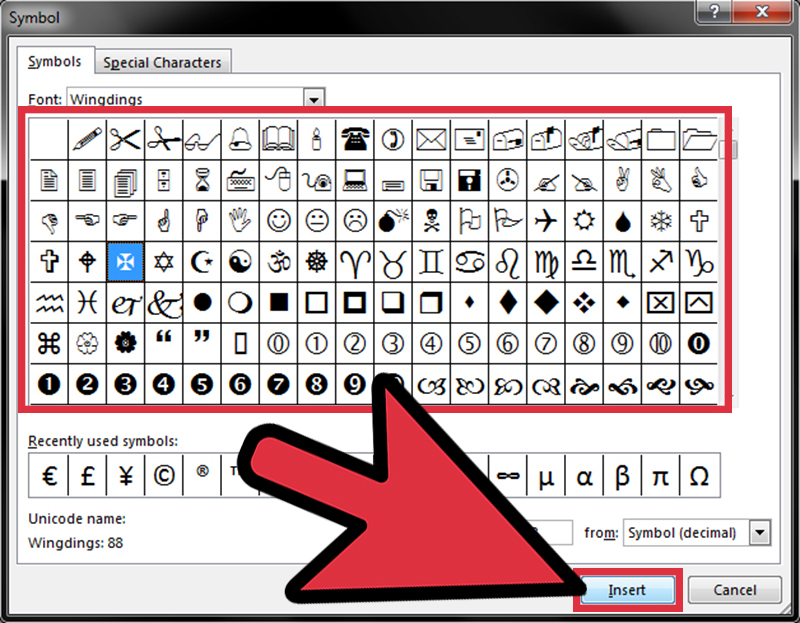Choose the hourglass symbol
Image resolution: width=800 pixels, height=623 pixels.
click(x=202, y=180)
